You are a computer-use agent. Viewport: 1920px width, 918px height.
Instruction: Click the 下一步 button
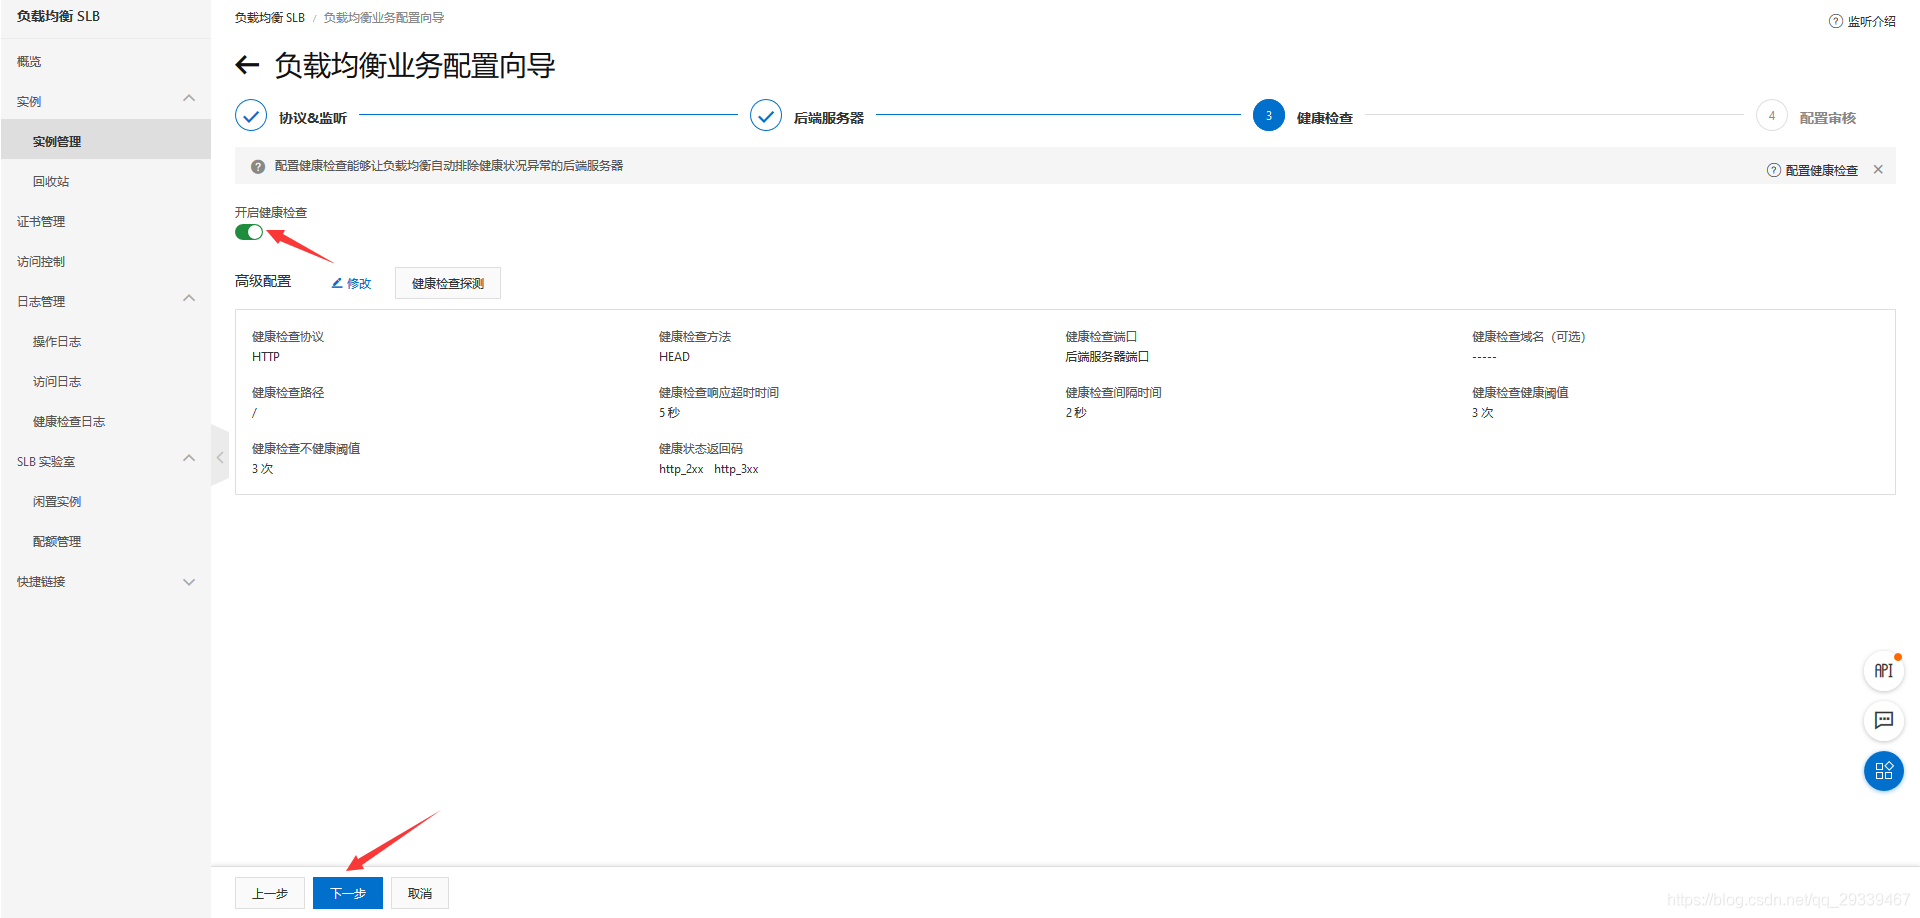tap(348, 893)
